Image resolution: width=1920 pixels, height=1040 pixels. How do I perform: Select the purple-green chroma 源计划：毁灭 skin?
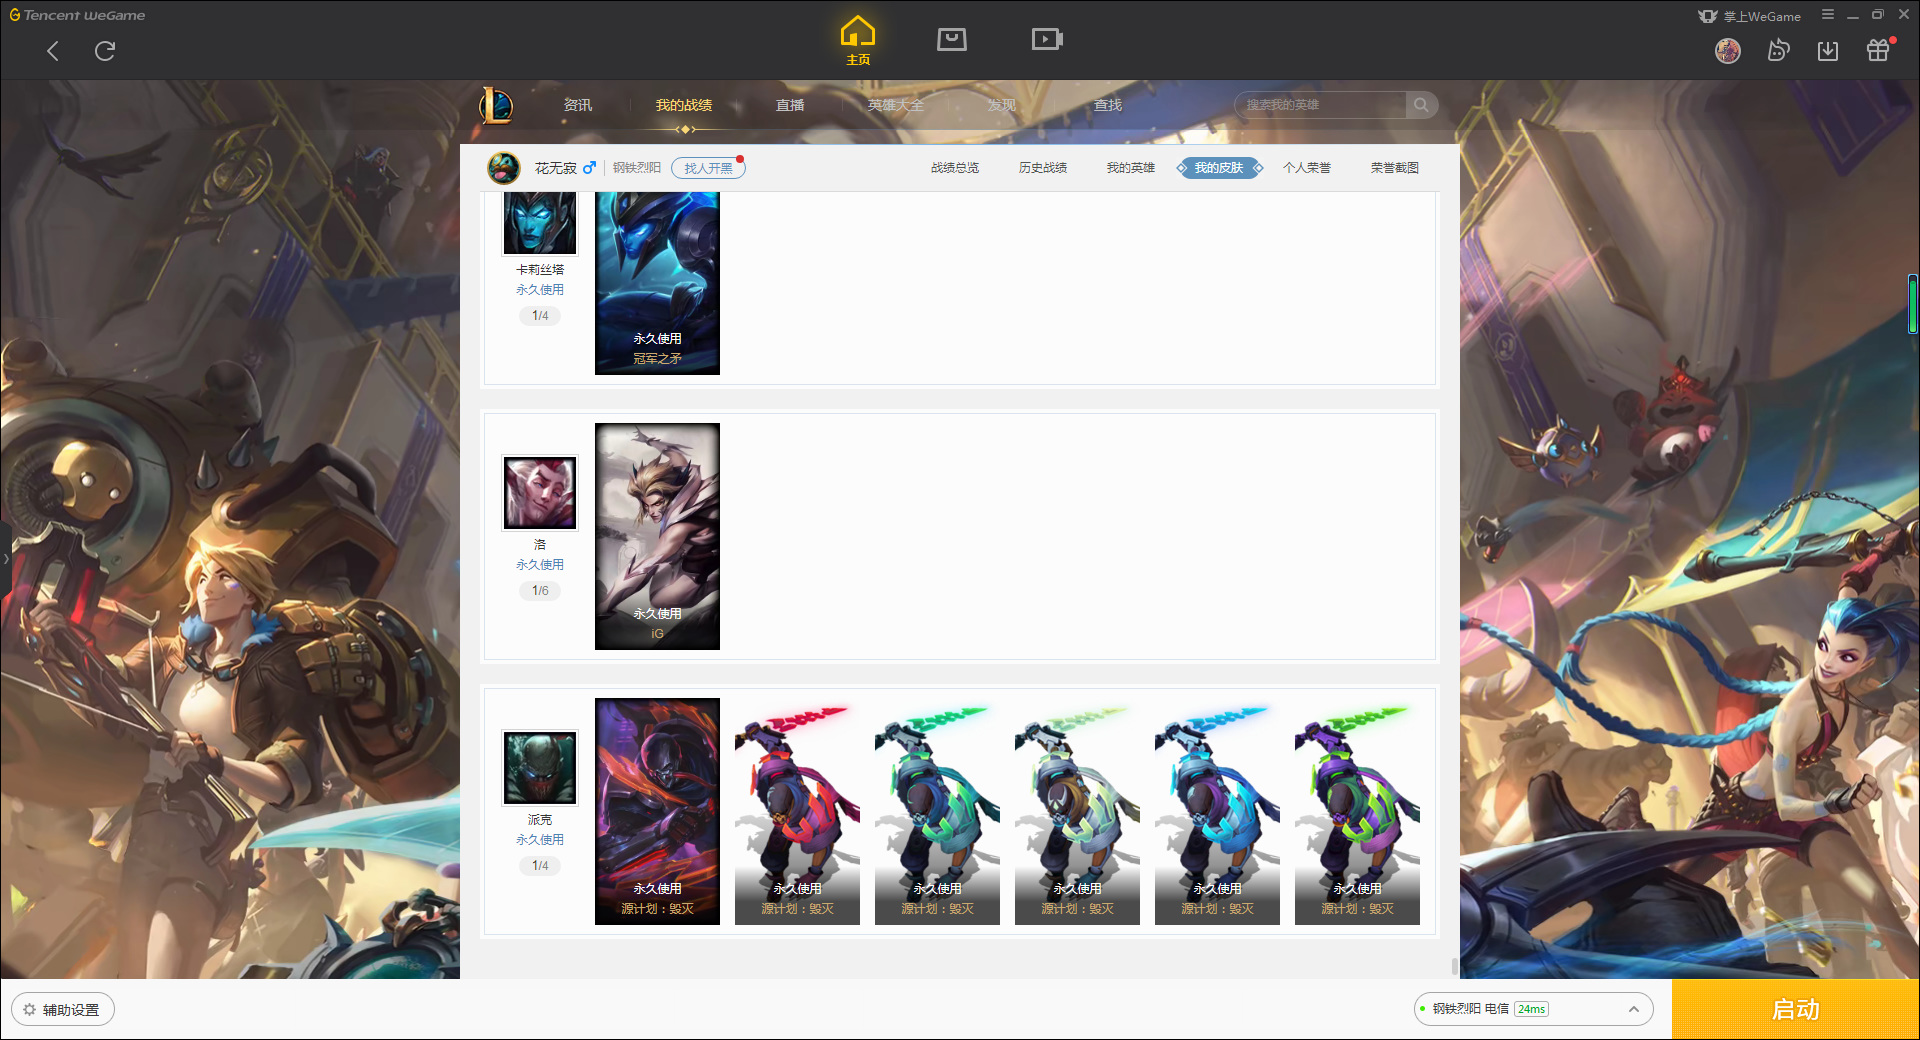coord(1357,811)
